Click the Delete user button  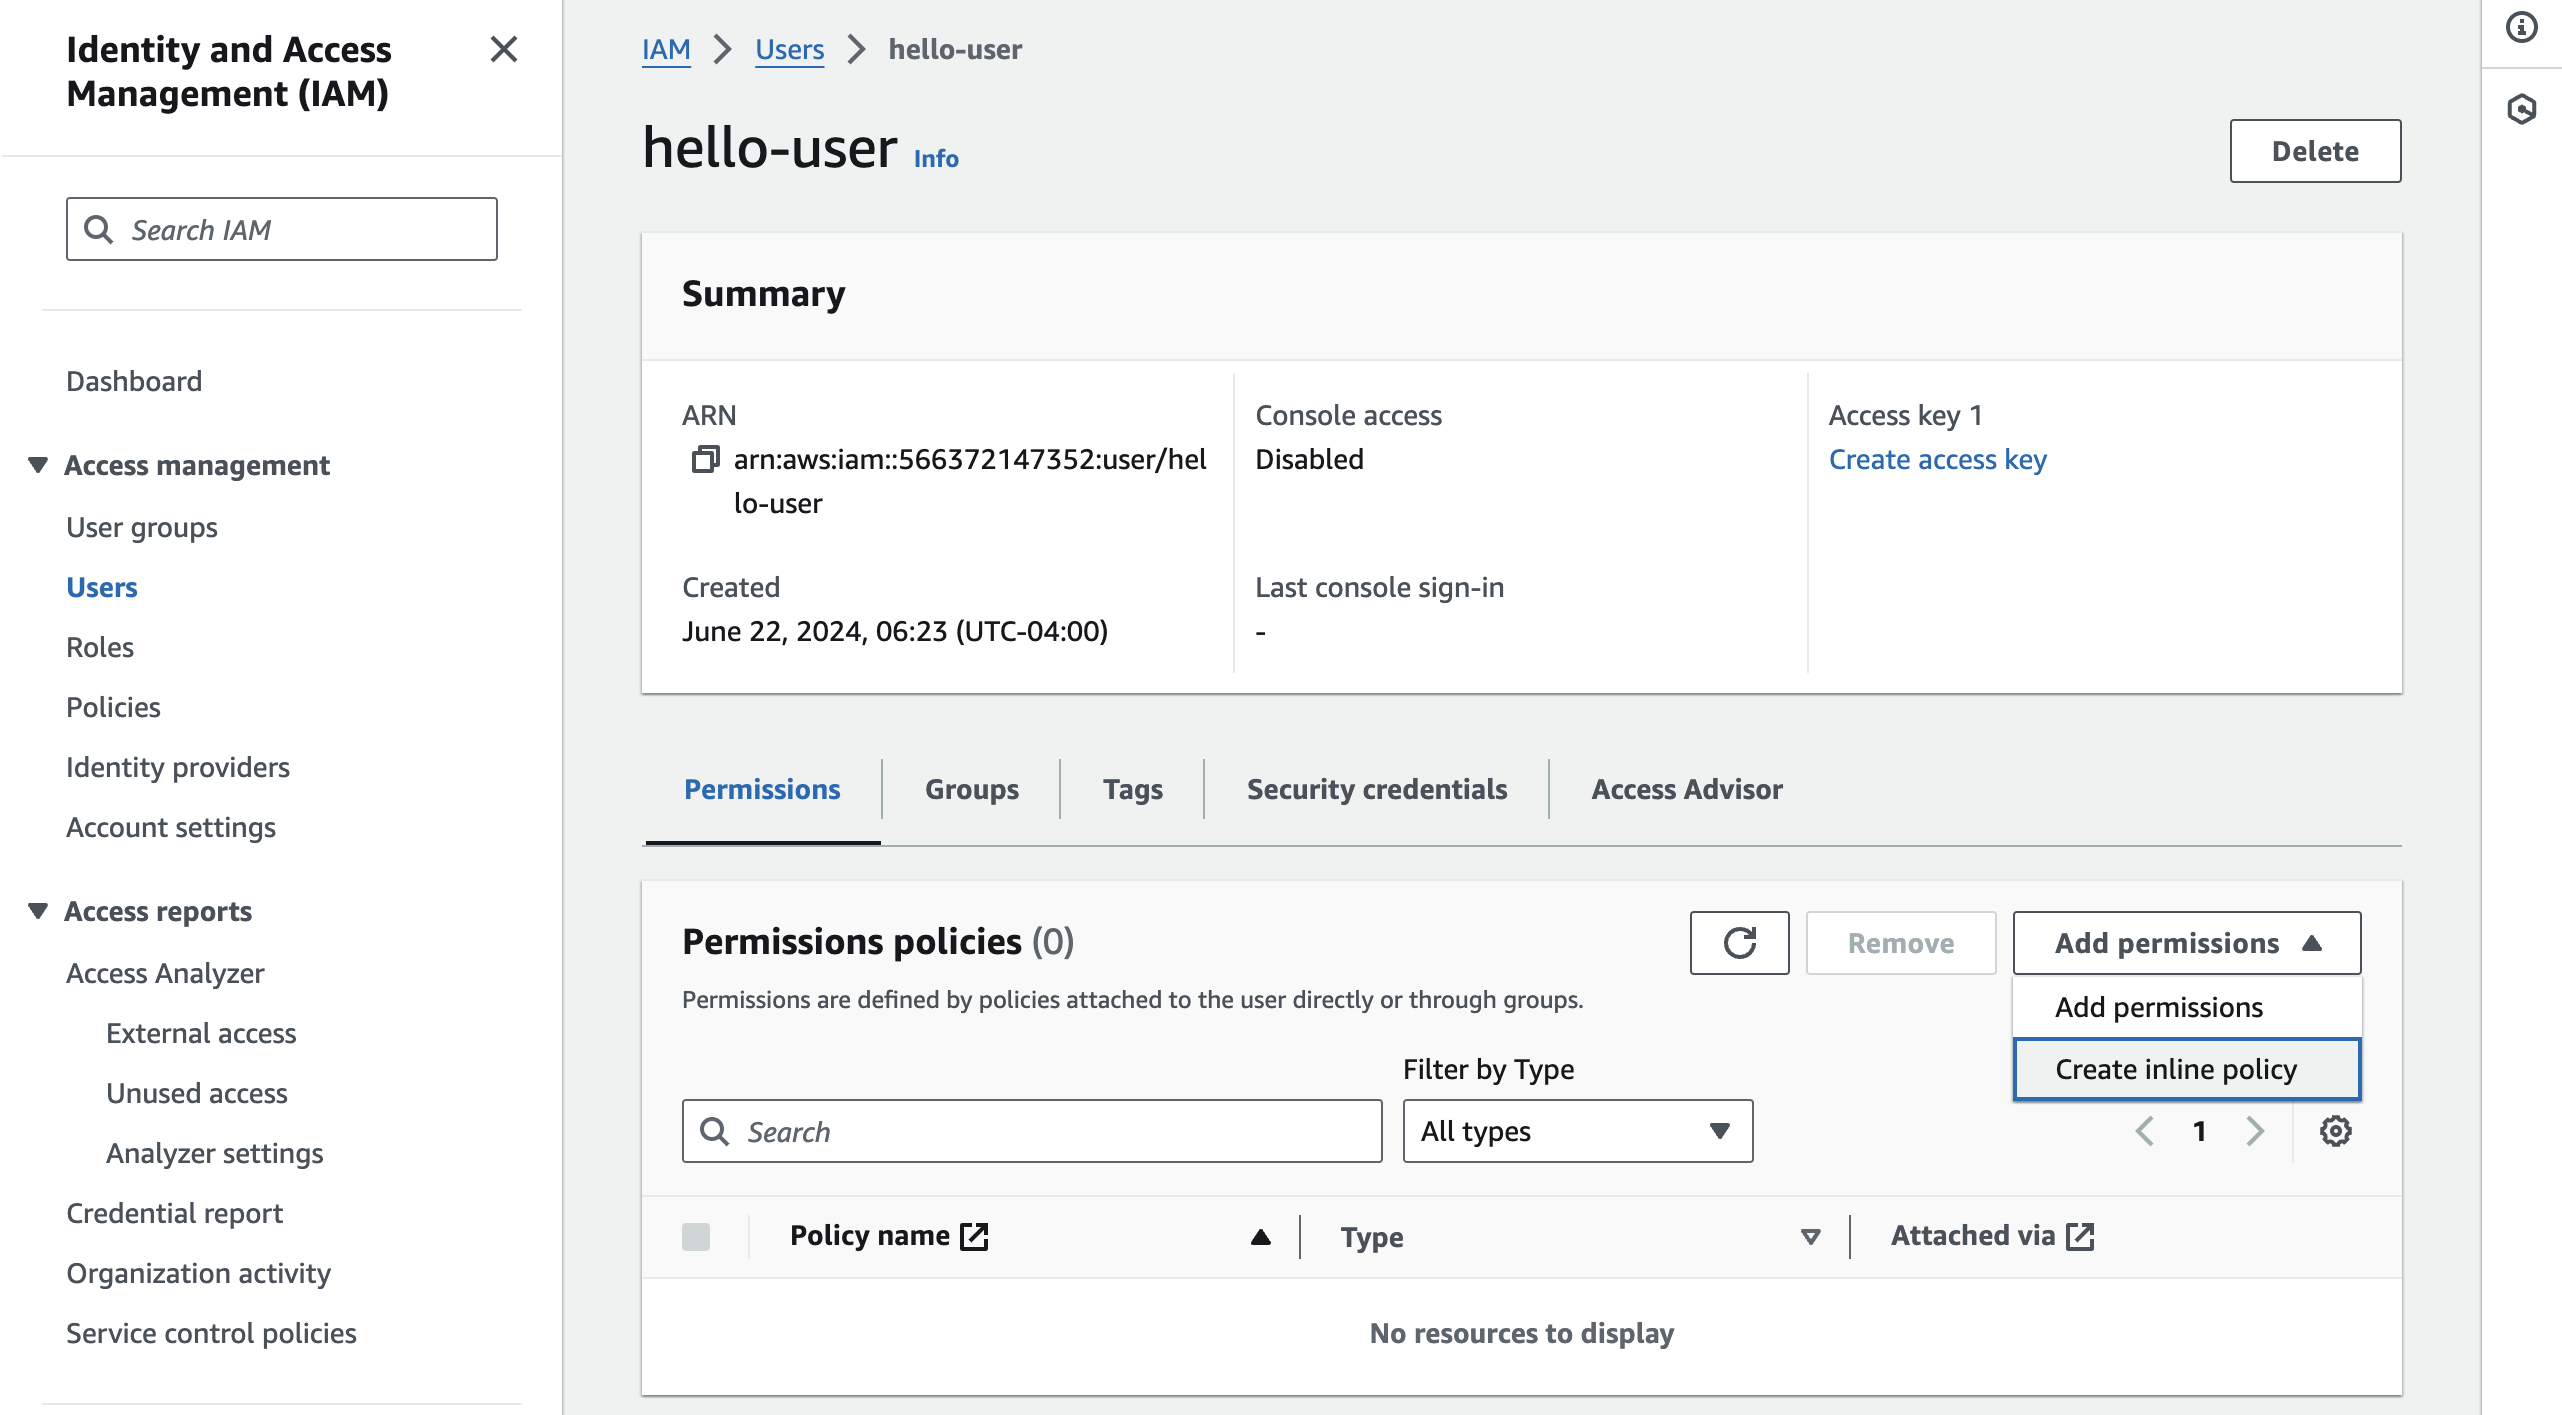click(2314, 151)
